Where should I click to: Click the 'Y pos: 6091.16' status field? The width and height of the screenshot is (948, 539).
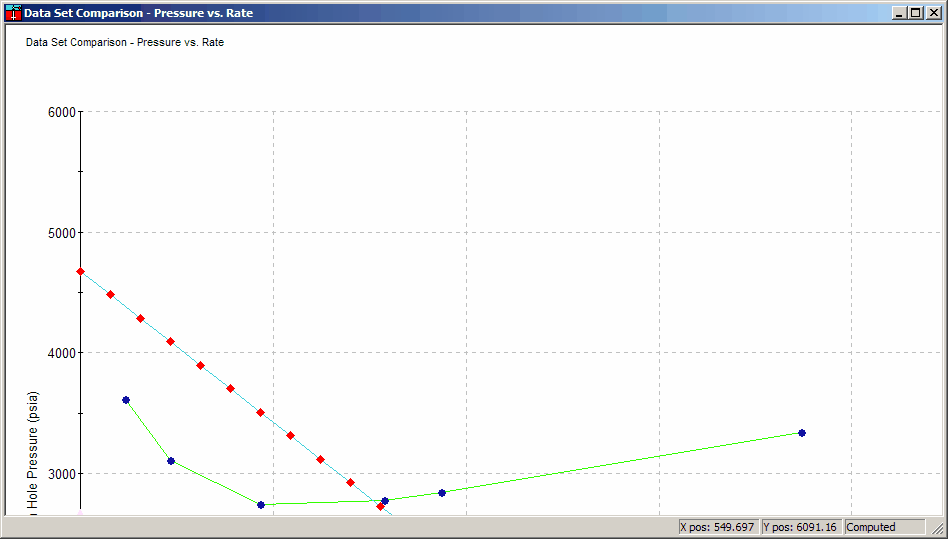[x=802, y=527]
